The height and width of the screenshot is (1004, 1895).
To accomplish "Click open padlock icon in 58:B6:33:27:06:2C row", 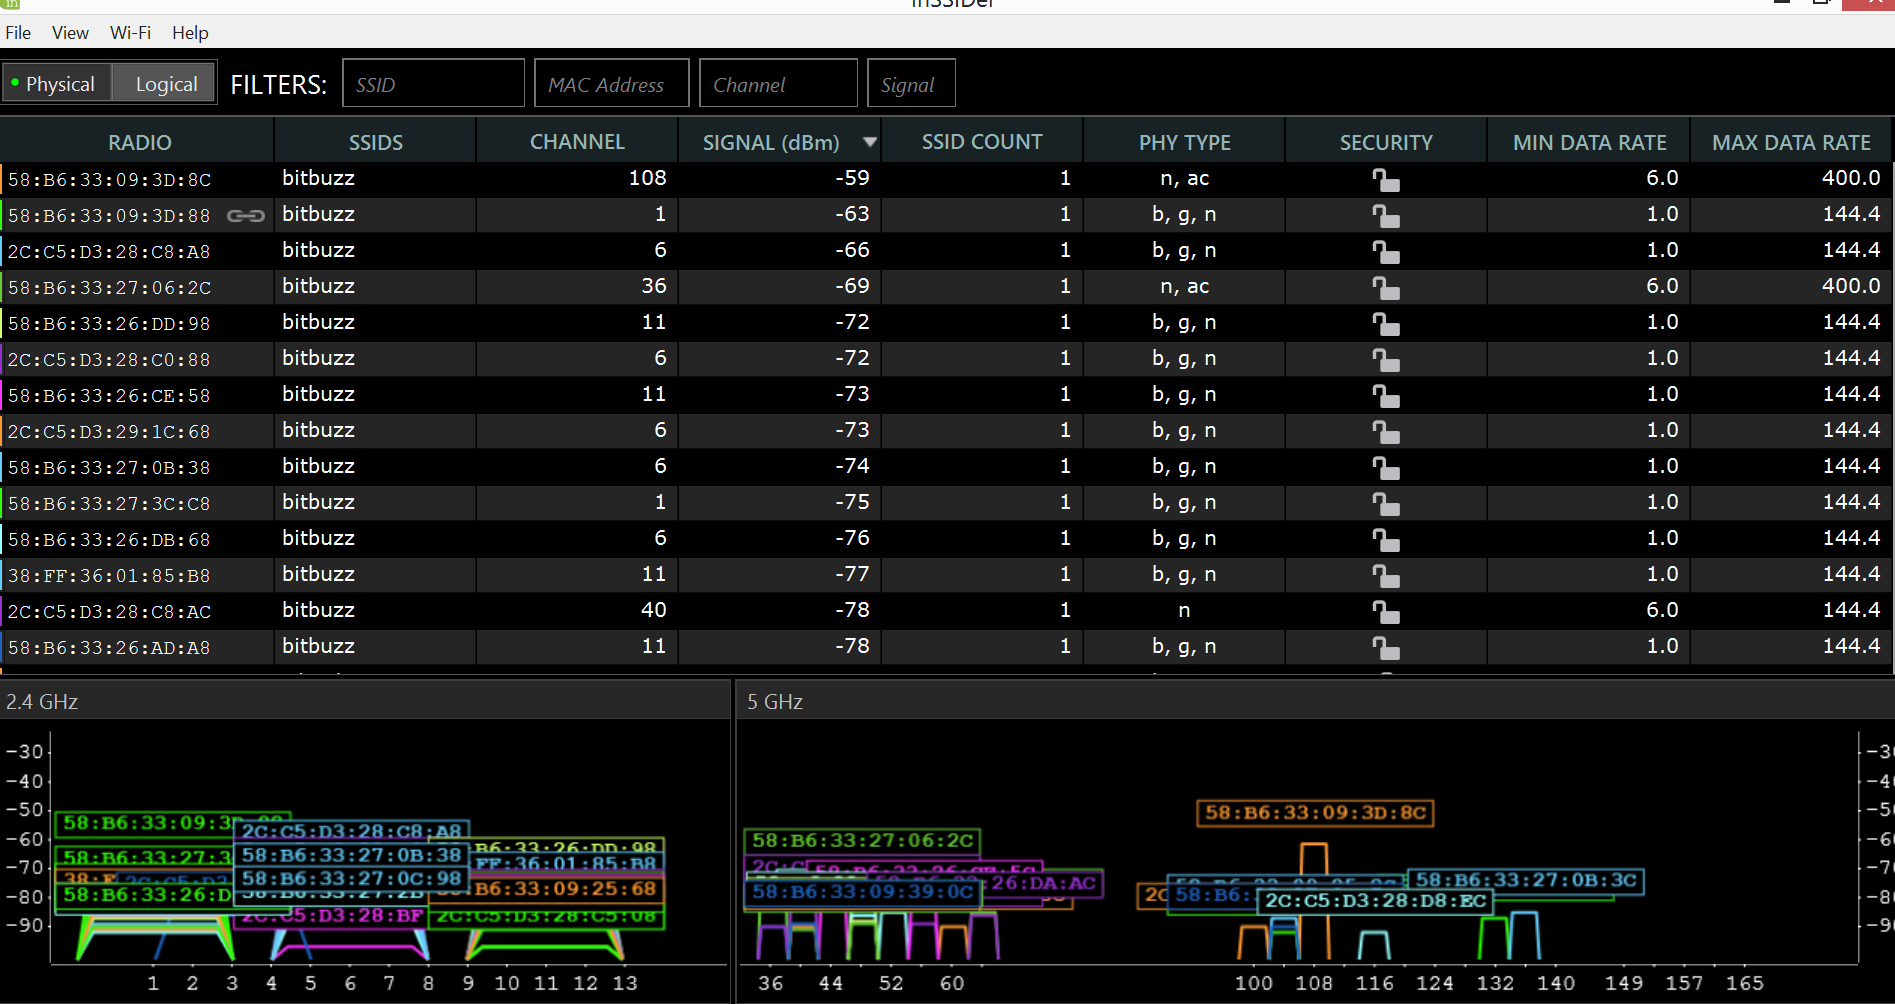I will click(1385, 288).
